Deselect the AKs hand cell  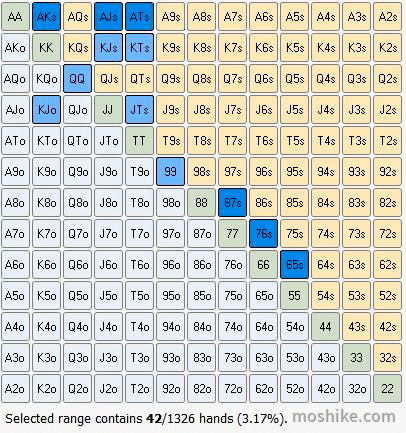click(x=47, y=17)
